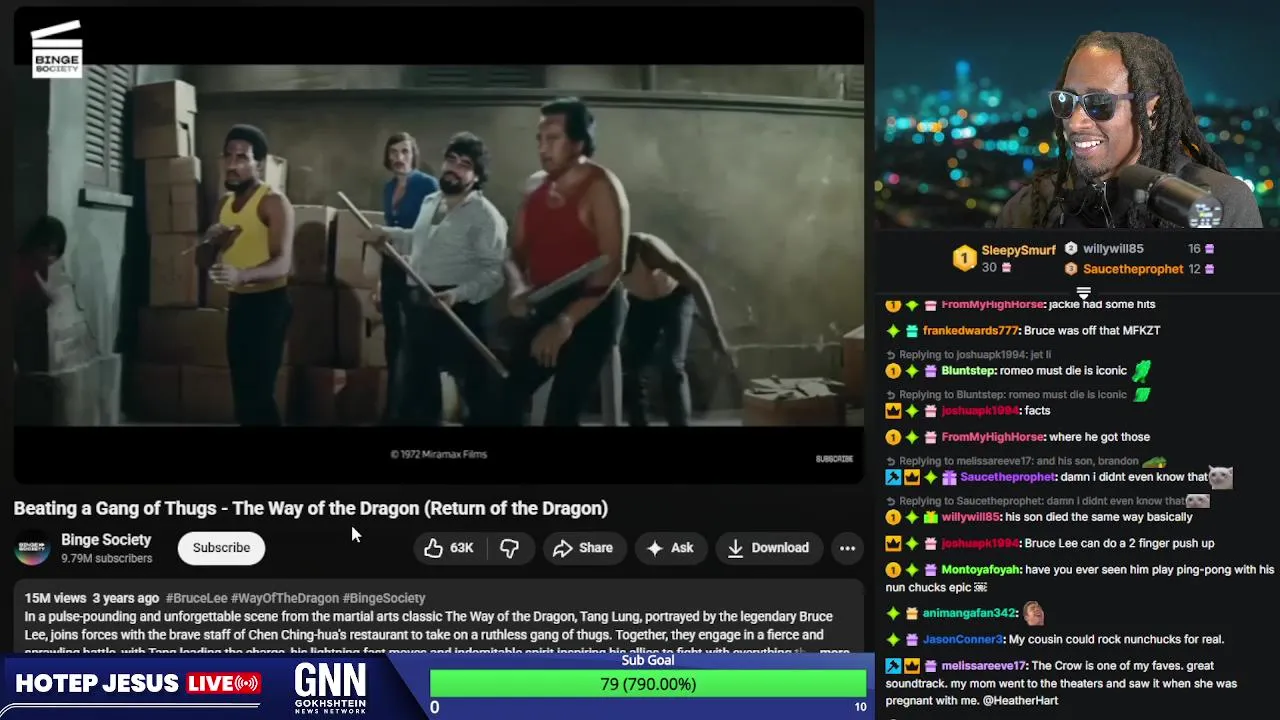Collapse the gifter leaderboard handle
The image size is (1280, 720).
1083,293
